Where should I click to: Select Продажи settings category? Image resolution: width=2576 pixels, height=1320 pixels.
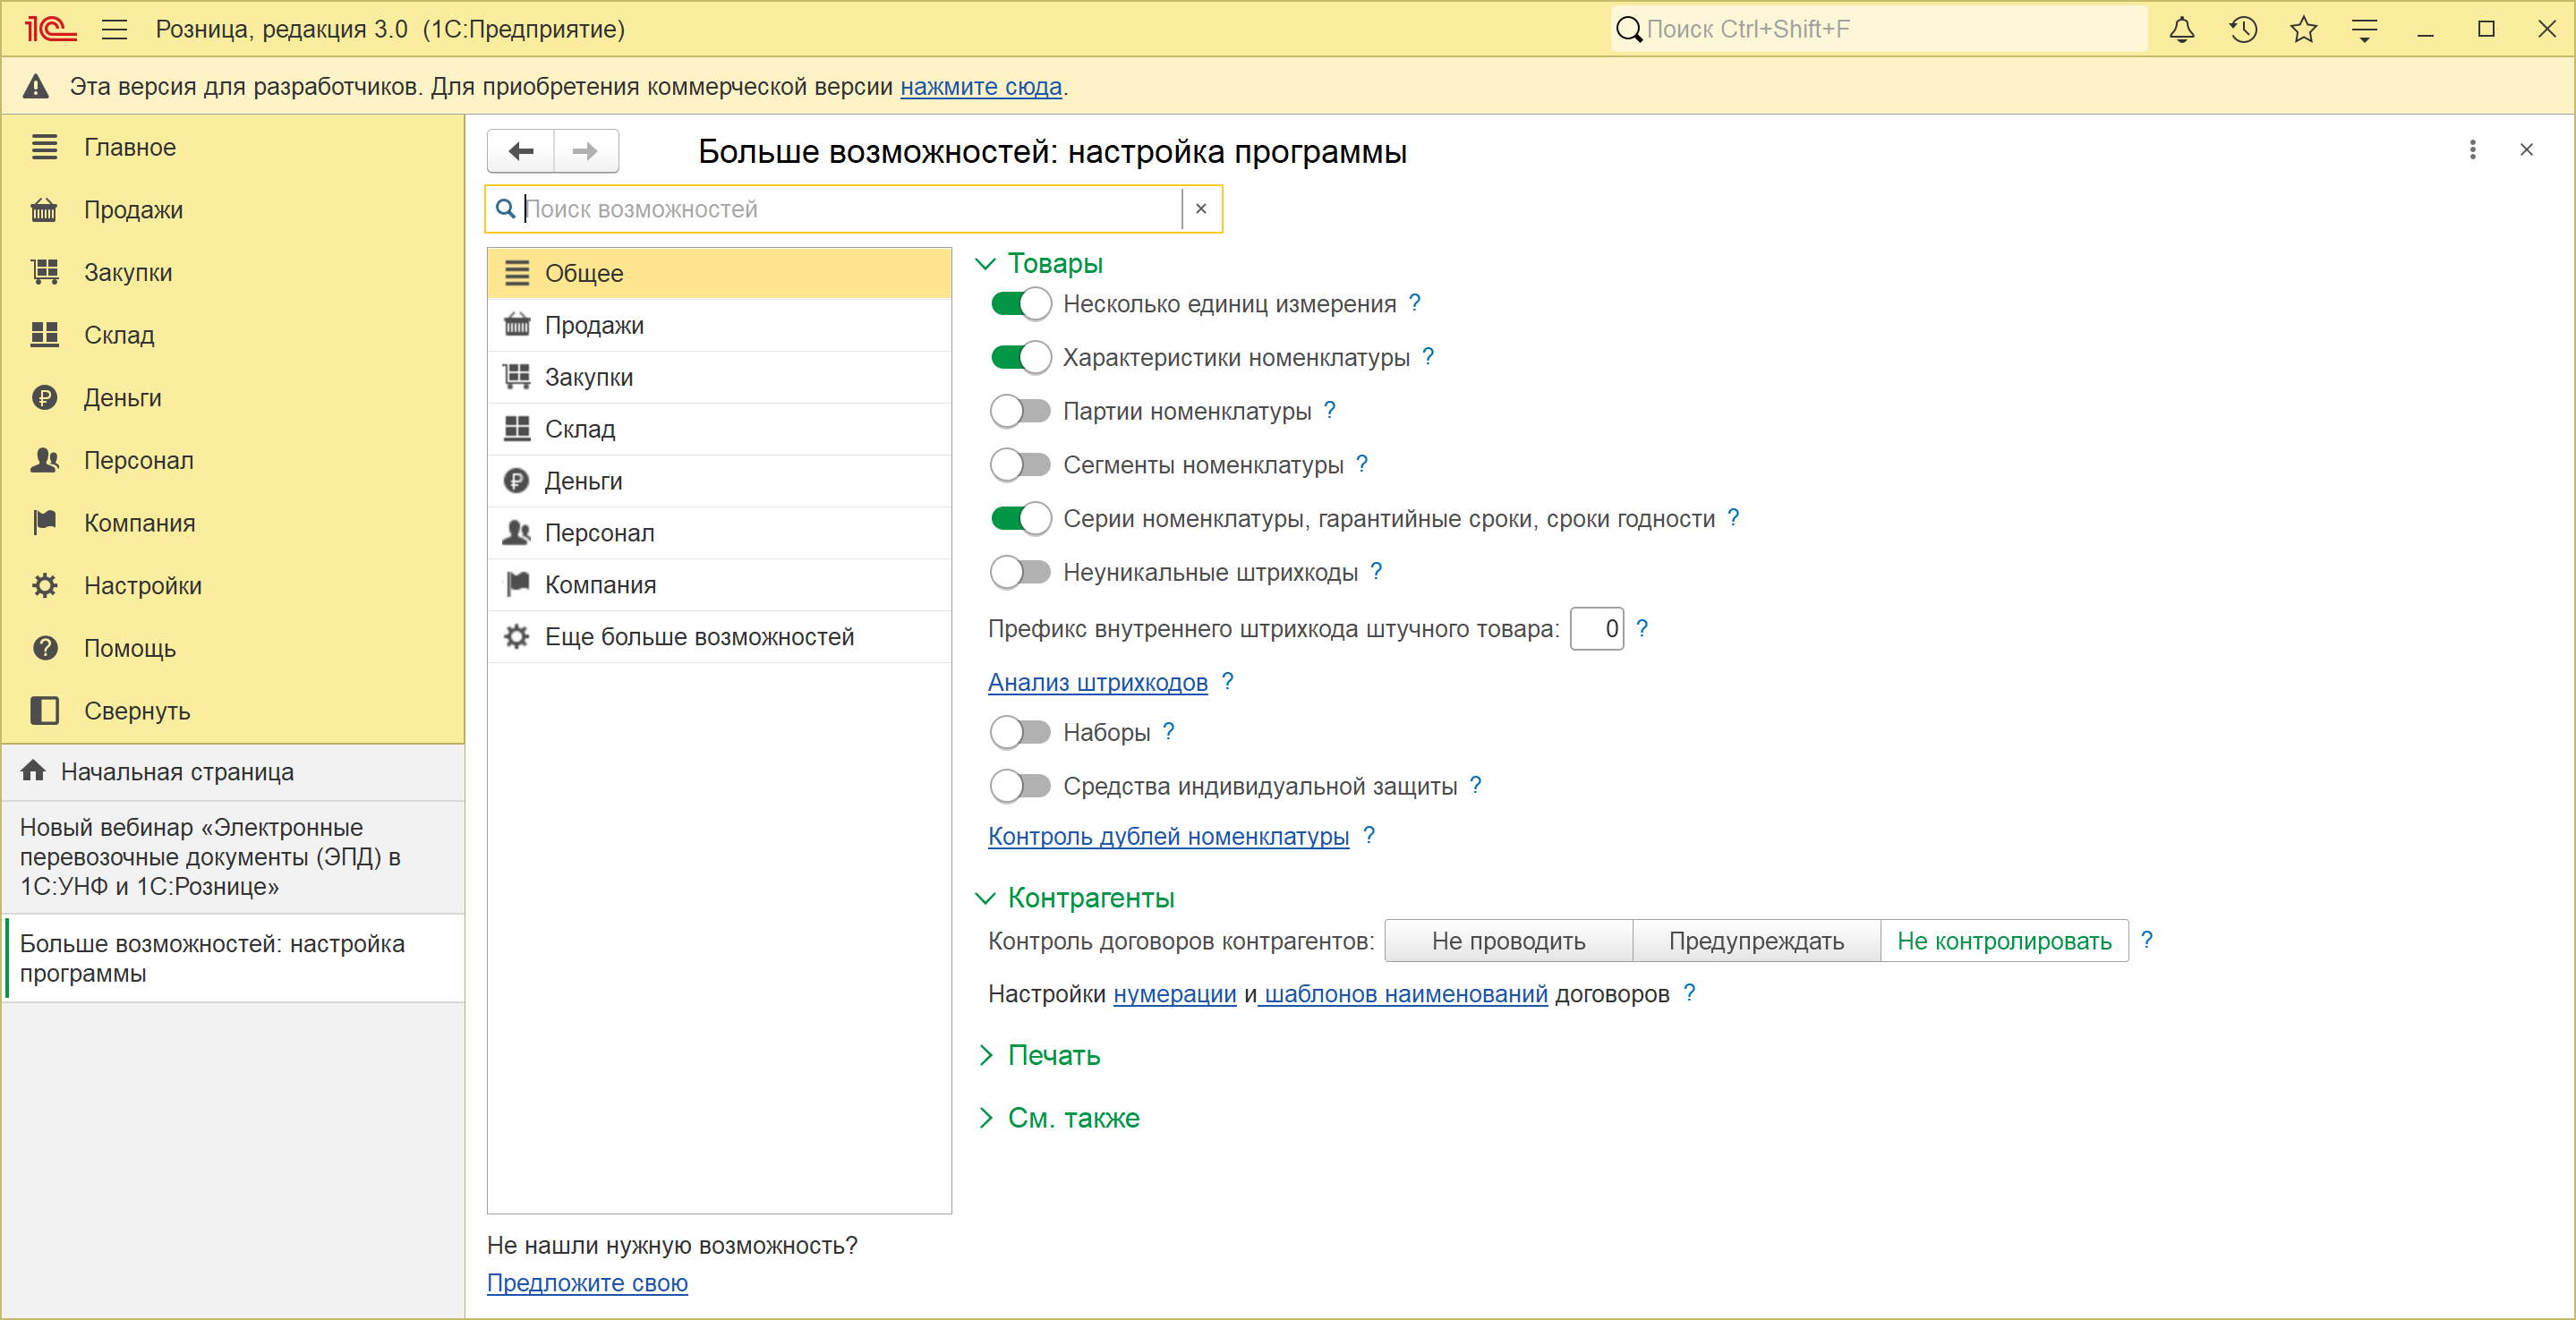tap(719, 325)
